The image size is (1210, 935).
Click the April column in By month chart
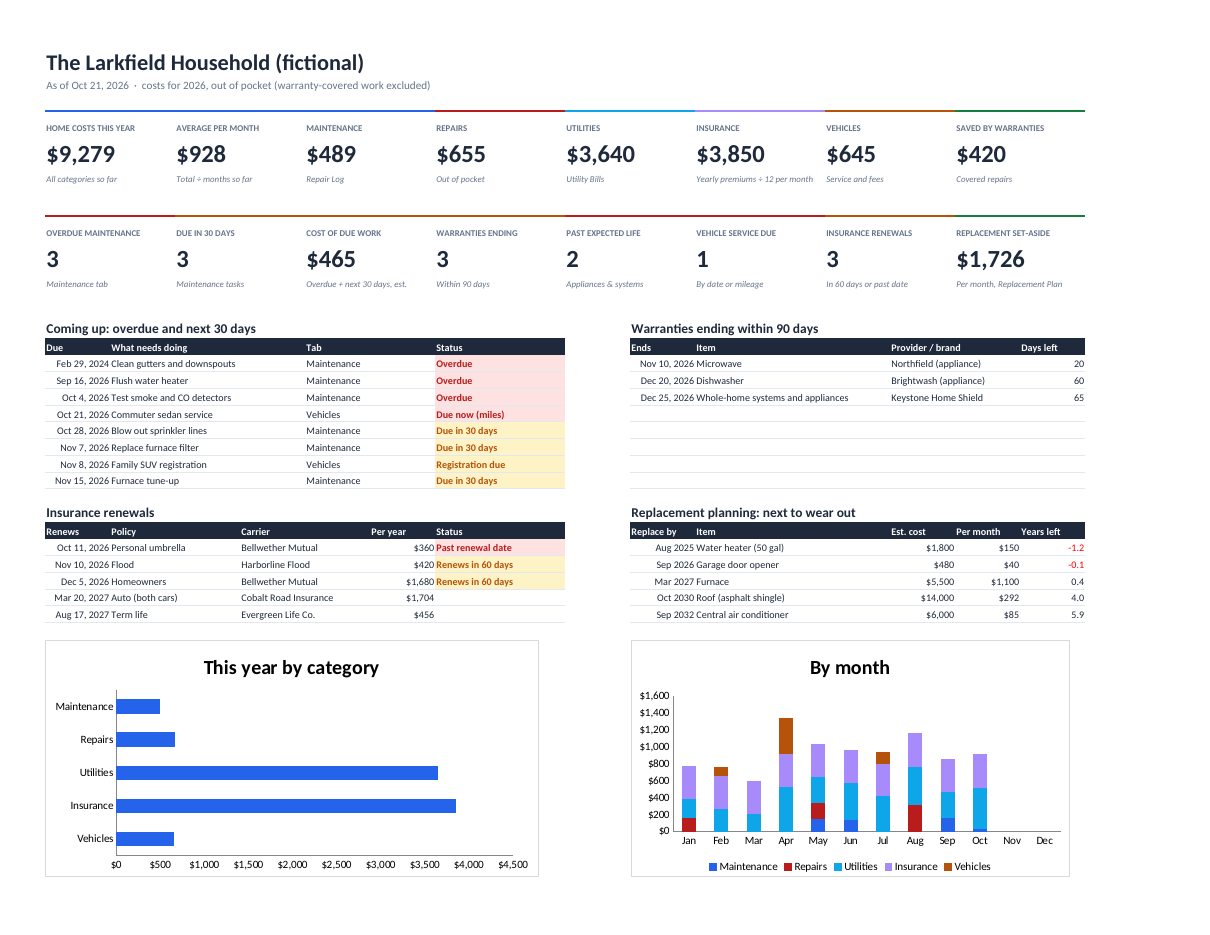coord(786,774)
